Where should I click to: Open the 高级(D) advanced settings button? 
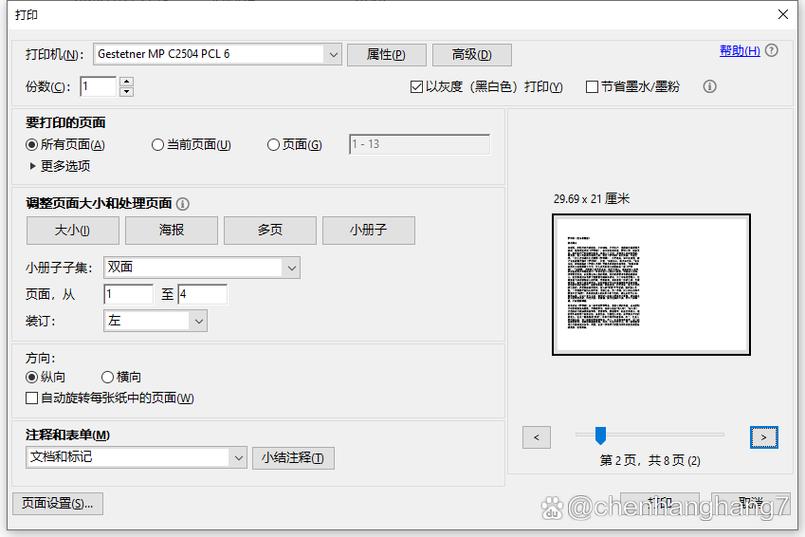472,54
